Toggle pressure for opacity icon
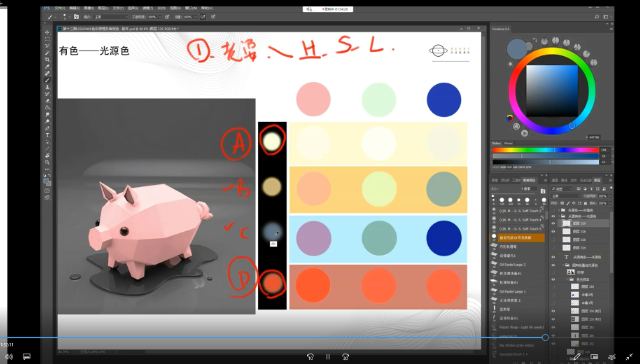Screen dimensions: 640x364 (x=167, y=17)
